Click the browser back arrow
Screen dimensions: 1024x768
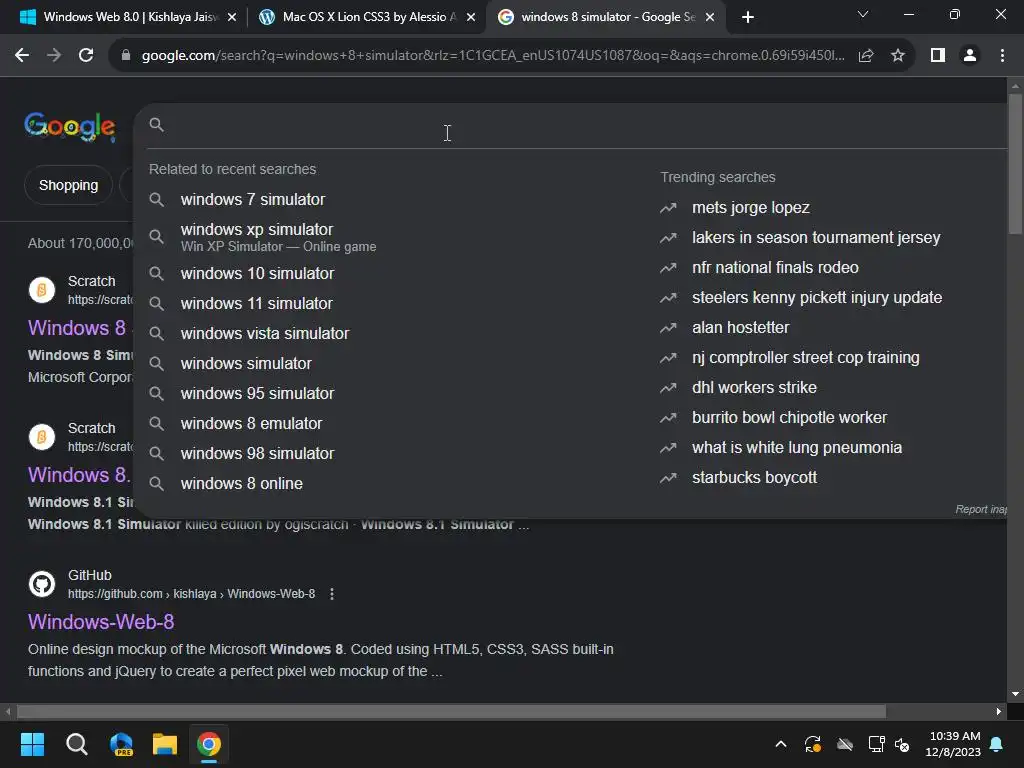point(22,56)
